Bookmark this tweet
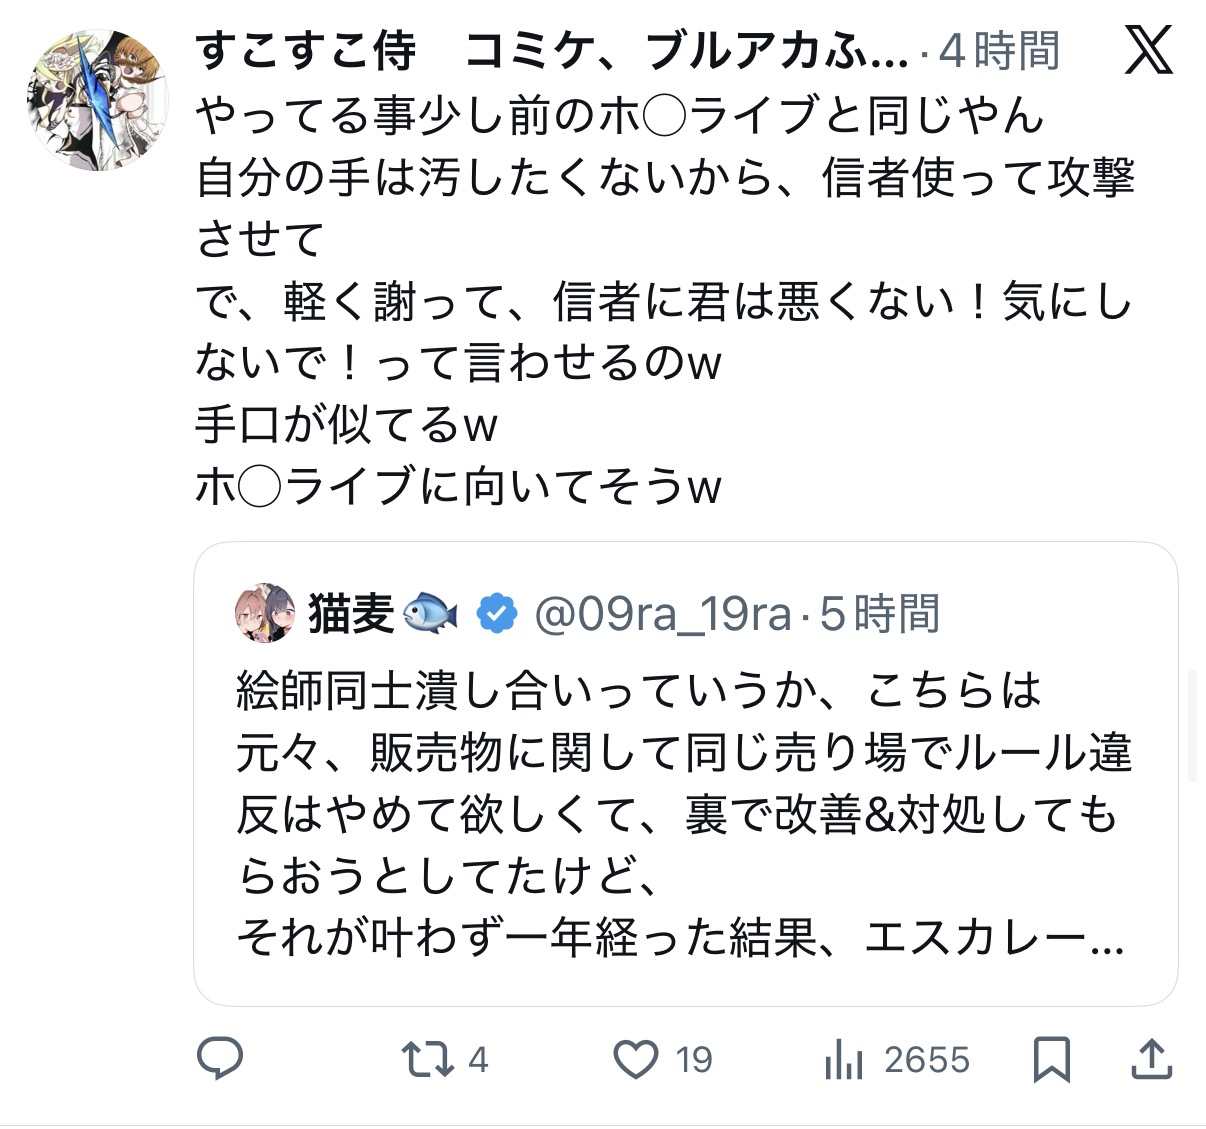1206x1129 pixels. (x=1051, y=1060)
